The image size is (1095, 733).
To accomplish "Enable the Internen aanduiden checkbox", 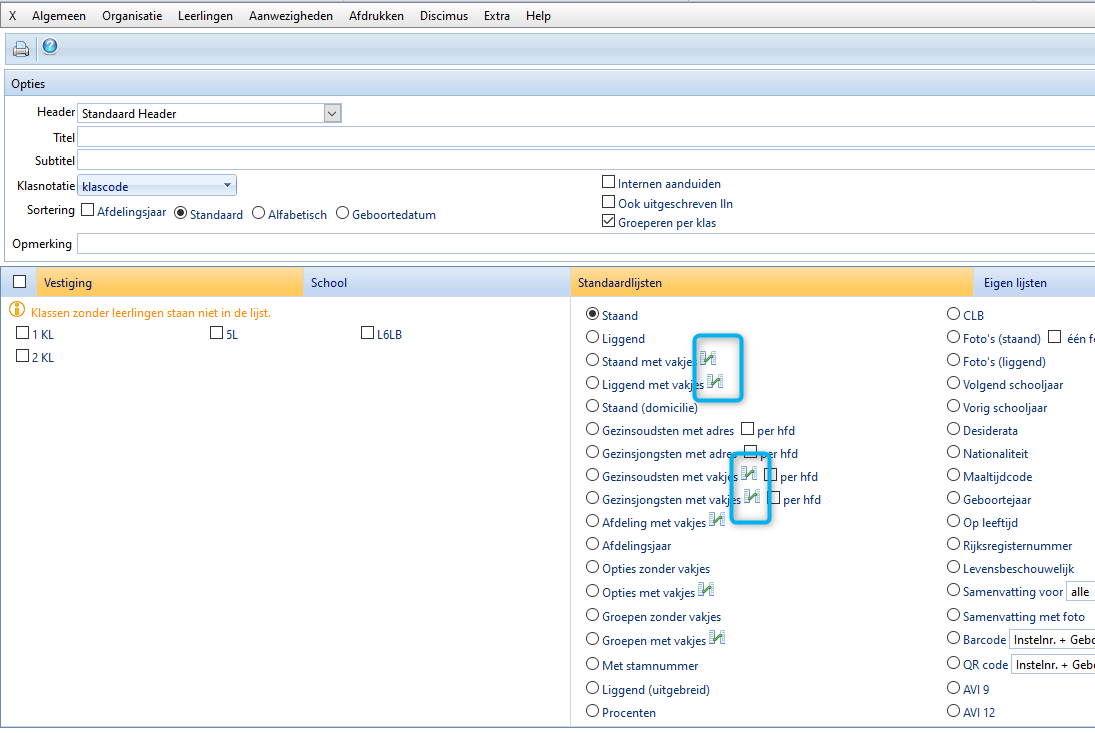I will point(608,183).
